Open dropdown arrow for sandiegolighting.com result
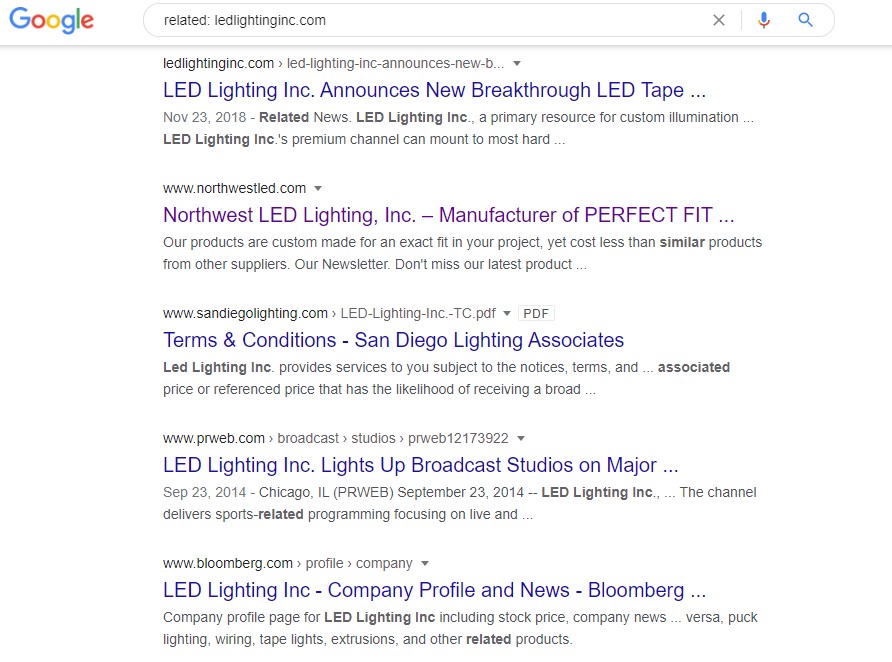The width and height of the screenshot is (892, 662). click(x=507, y=313)
